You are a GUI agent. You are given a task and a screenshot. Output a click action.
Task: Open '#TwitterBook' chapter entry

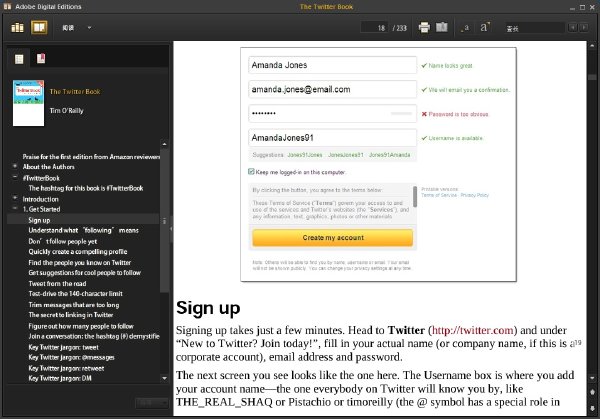(x=41, y=178)
